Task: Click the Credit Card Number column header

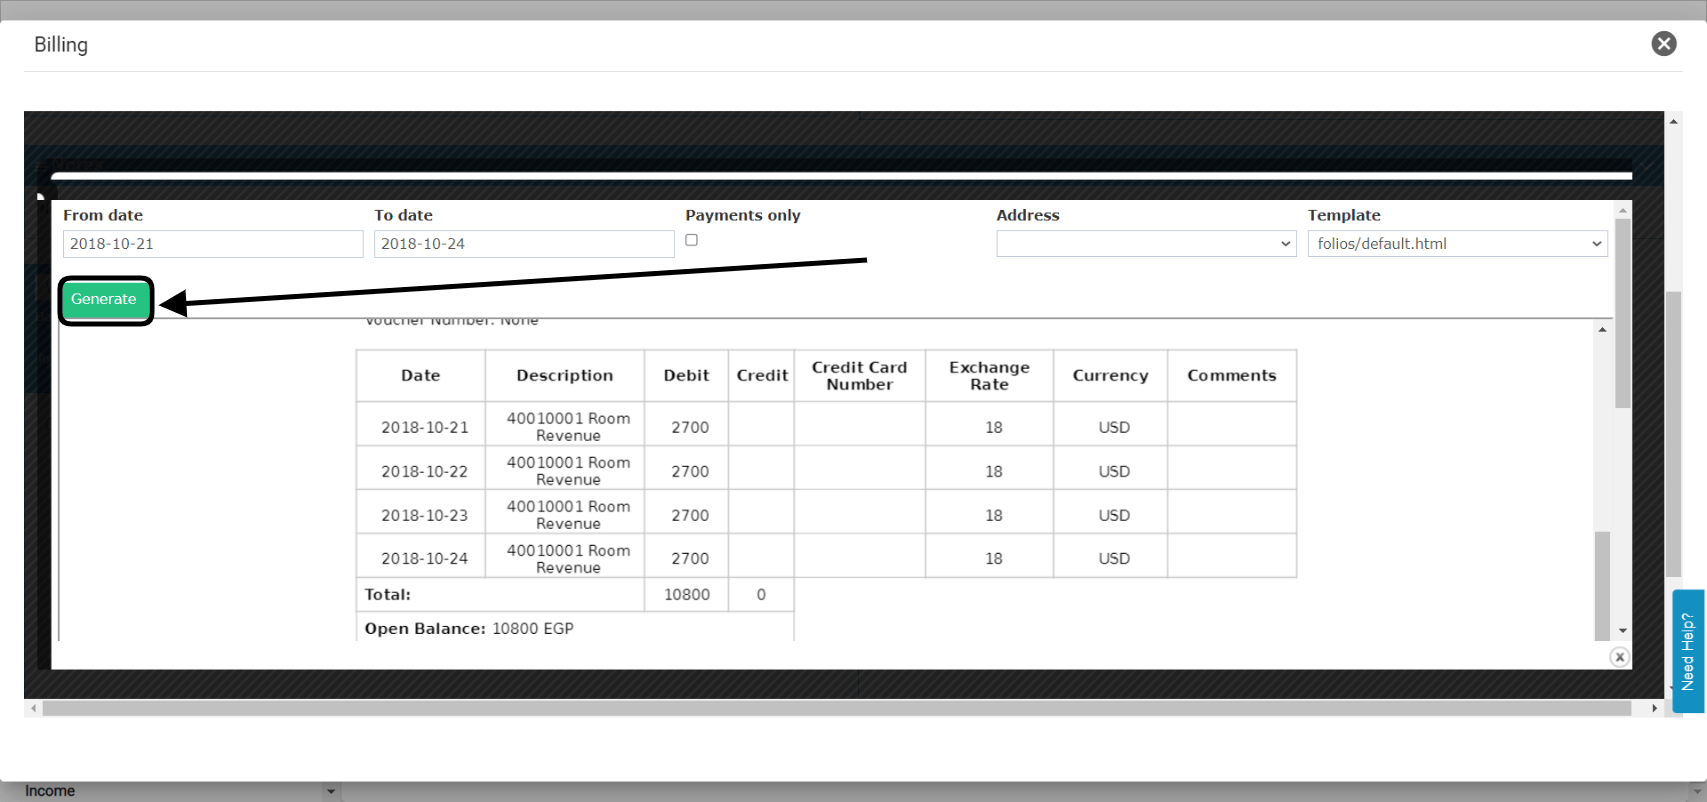Action: click(860, 376)
